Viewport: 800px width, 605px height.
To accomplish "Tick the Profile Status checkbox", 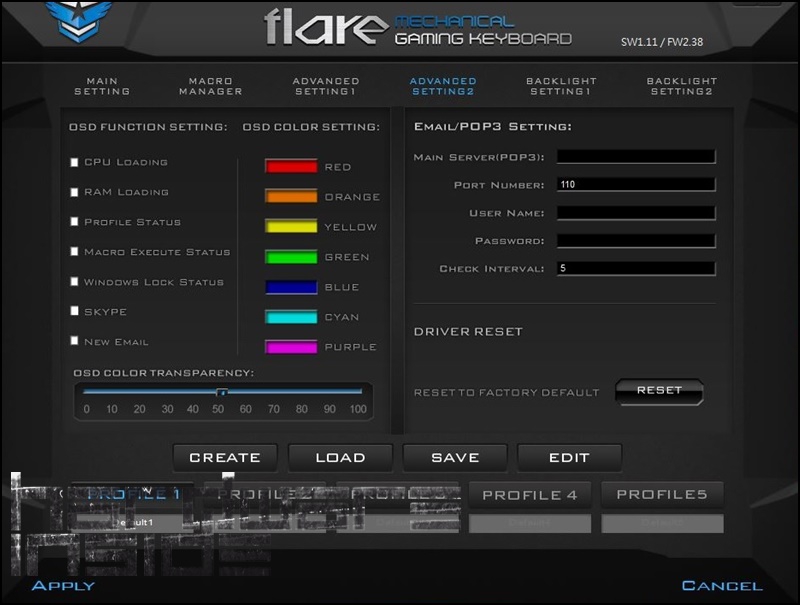I will tap(74, 222).
